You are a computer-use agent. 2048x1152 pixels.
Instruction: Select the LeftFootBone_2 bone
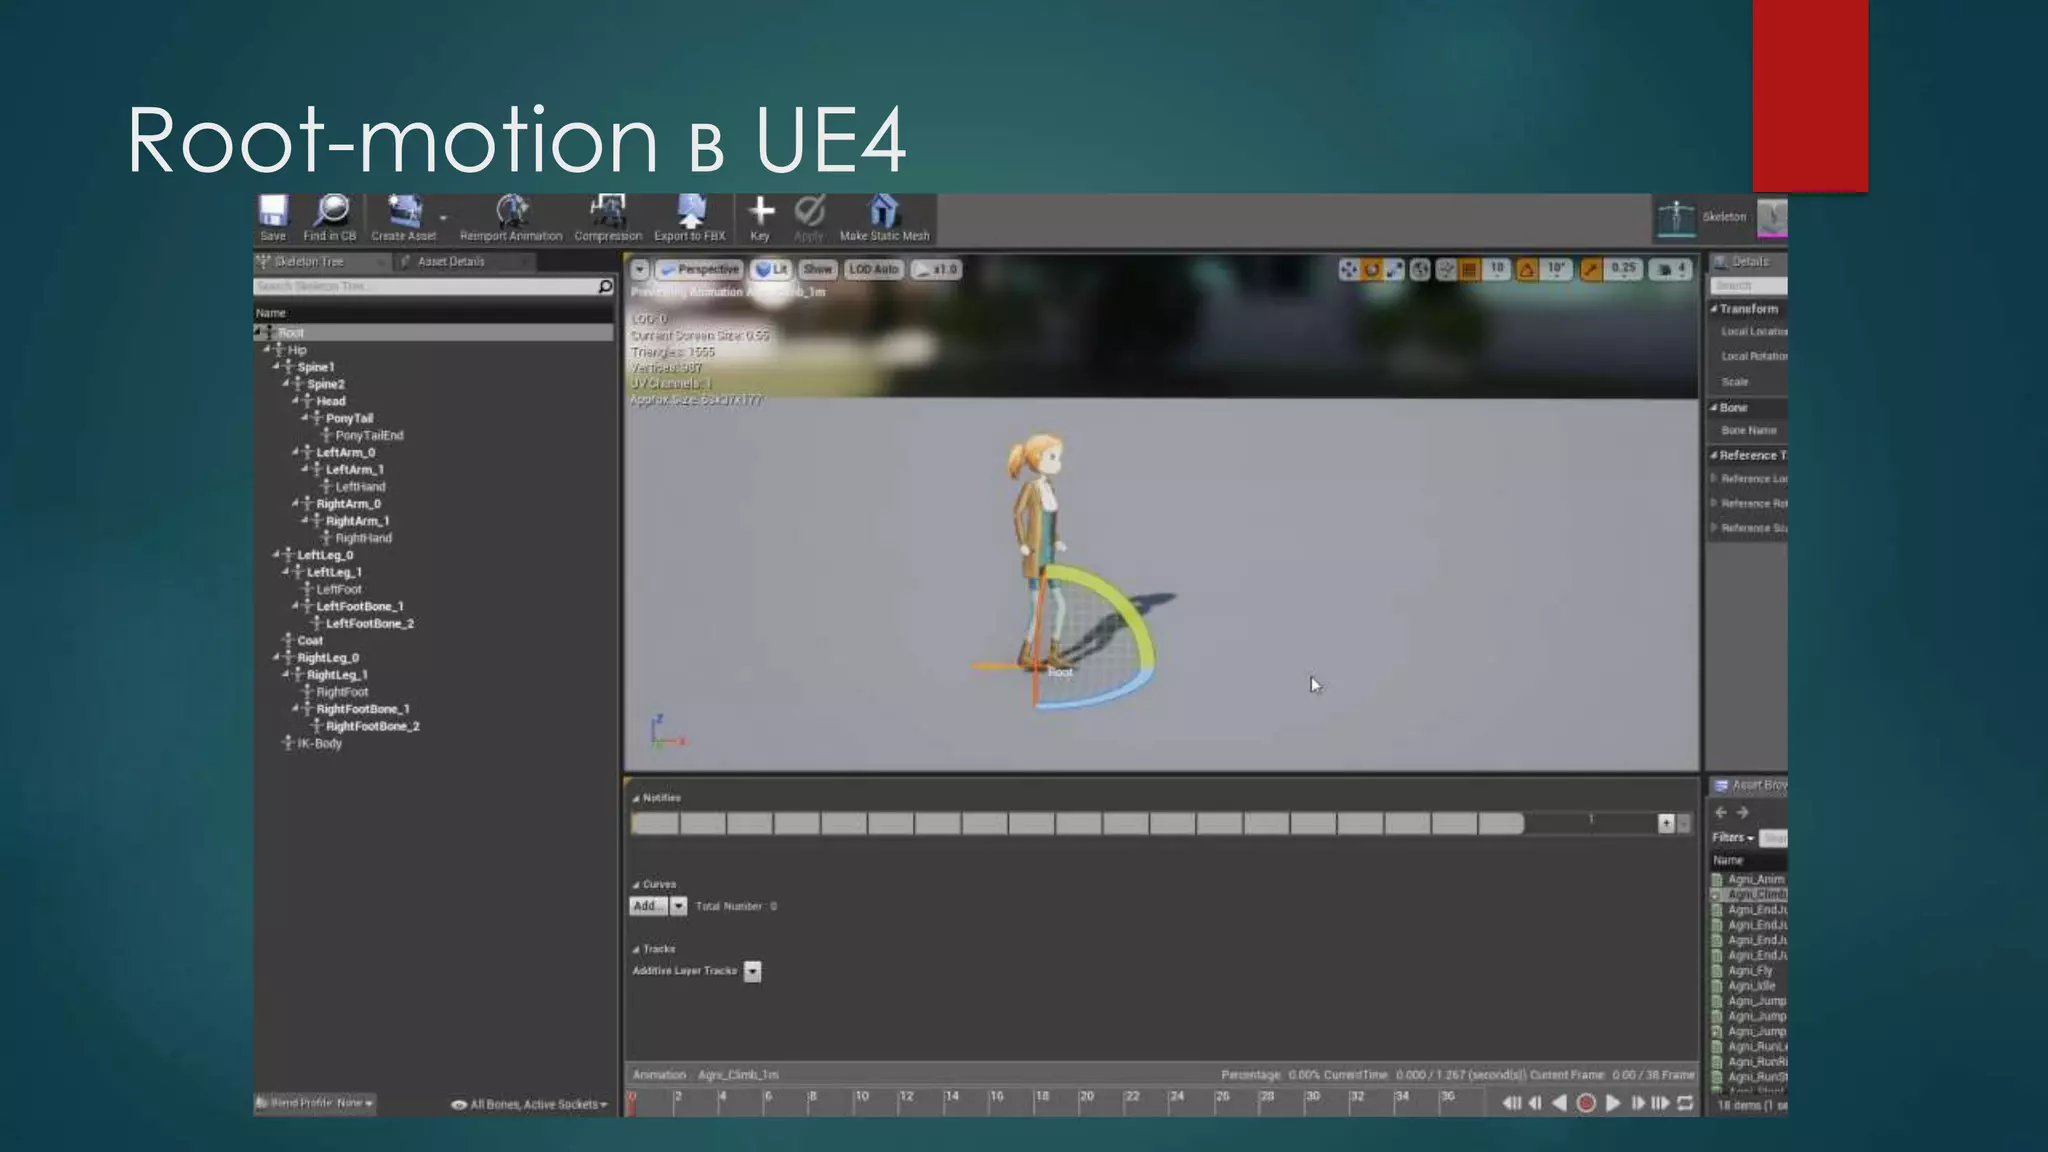(x=369, y=623)
